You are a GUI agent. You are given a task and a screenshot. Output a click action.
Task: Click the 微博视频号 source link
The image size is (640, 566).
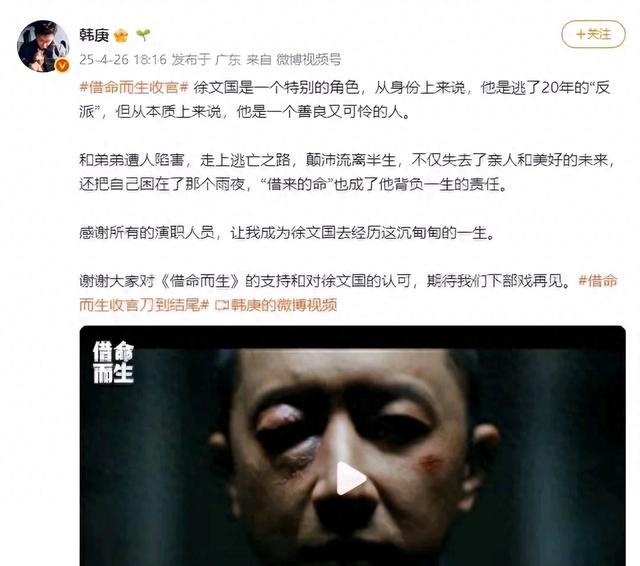(309, 60)
